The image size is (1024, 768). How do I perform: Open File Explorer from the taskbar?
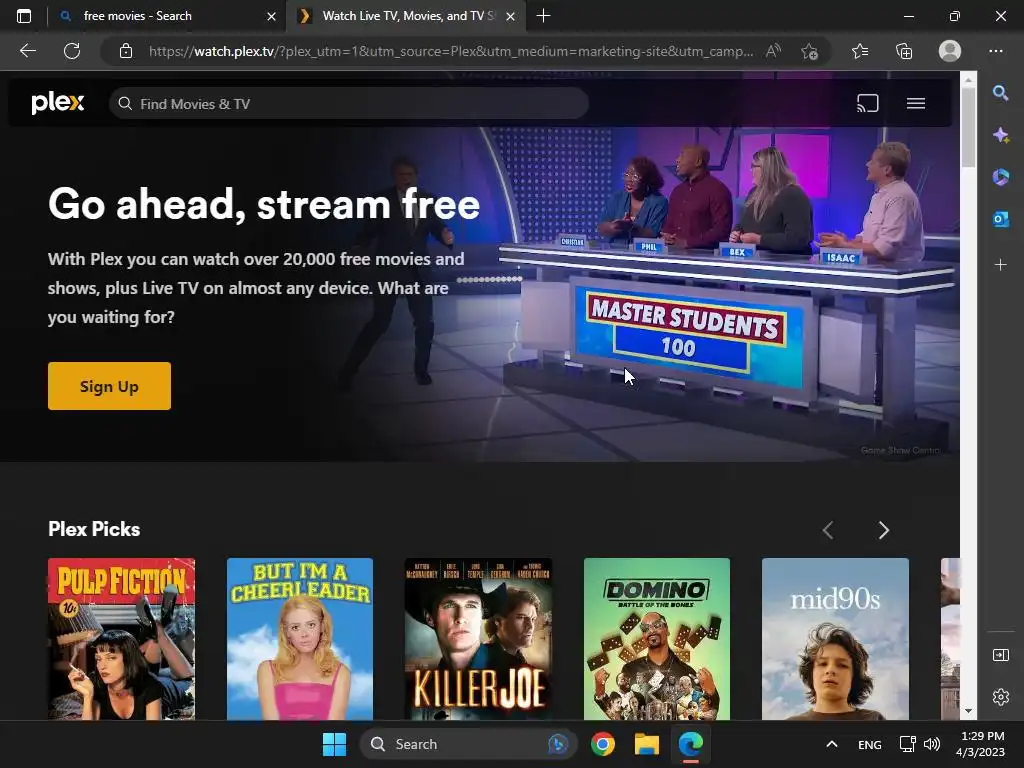[x=647, y=744]
